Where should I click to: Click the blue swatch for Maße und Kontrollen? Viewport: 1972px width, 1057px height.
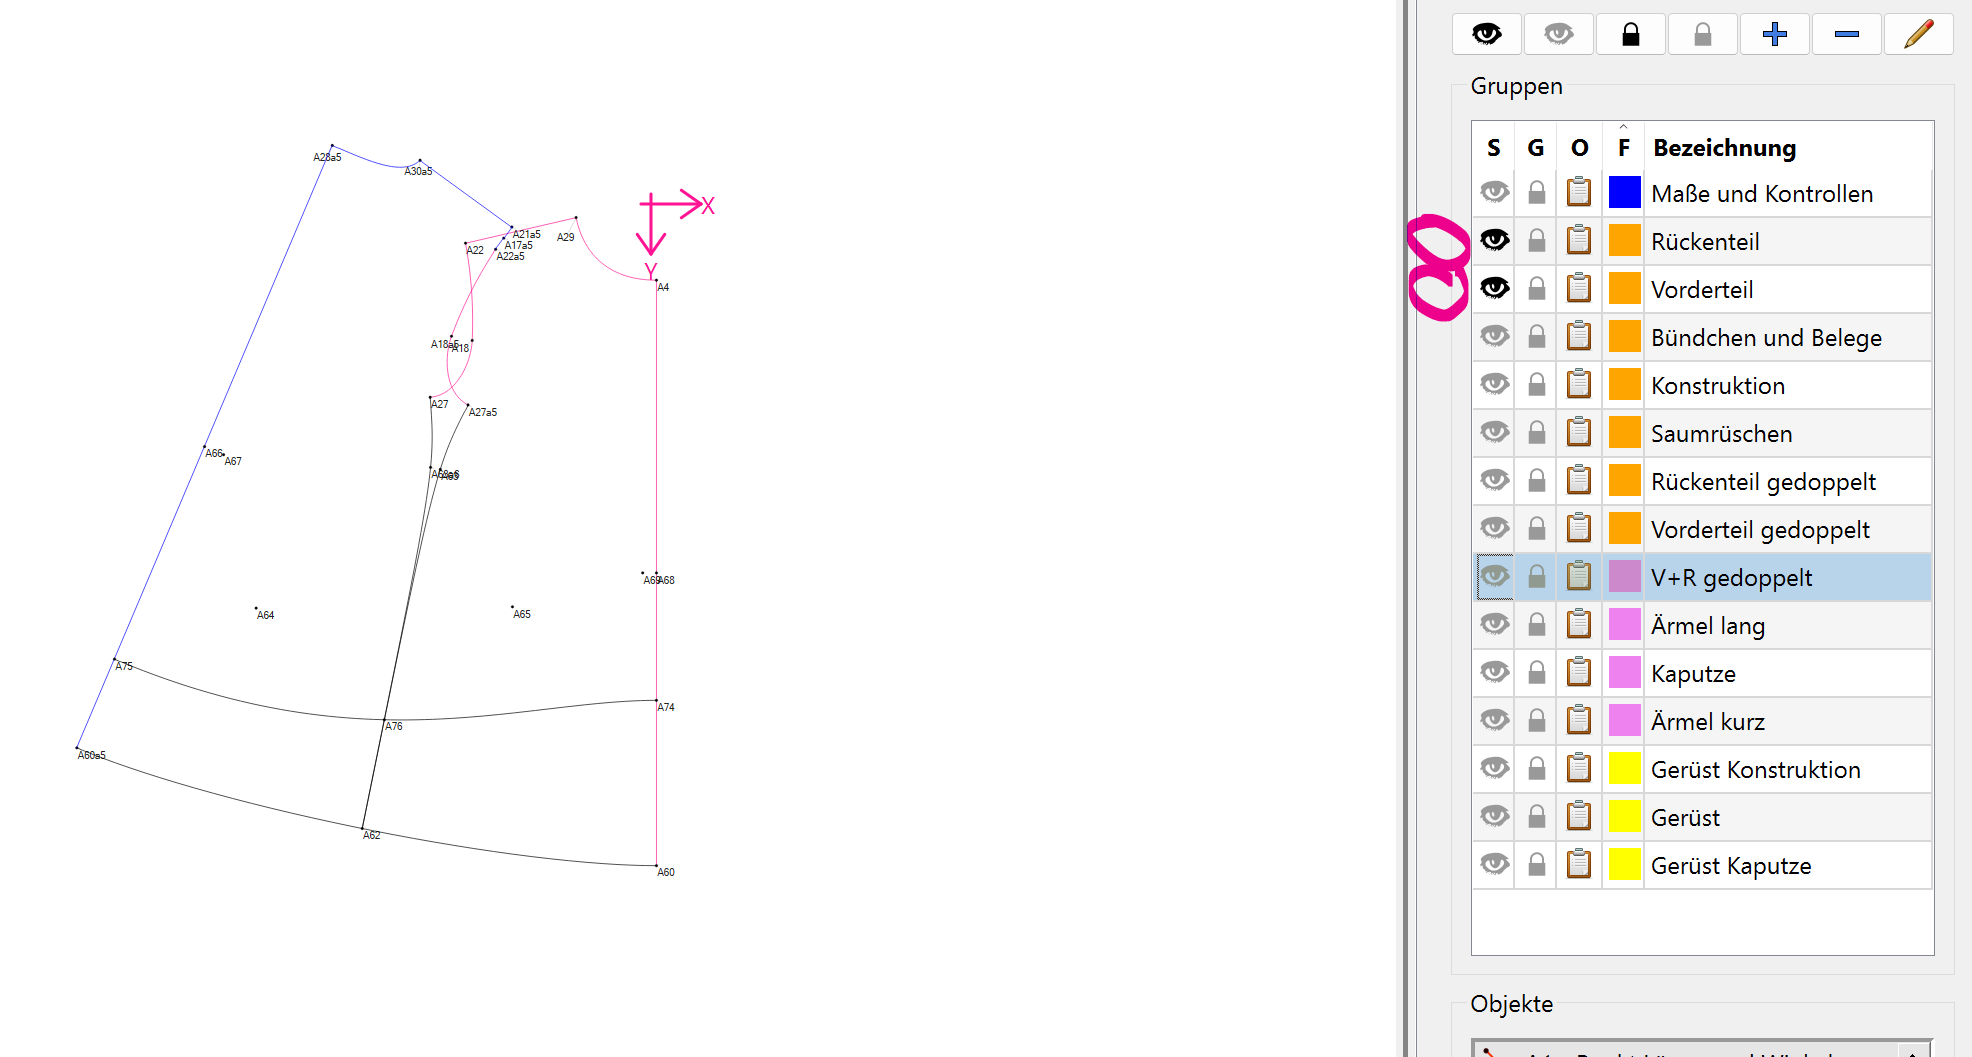[1624, 193]
